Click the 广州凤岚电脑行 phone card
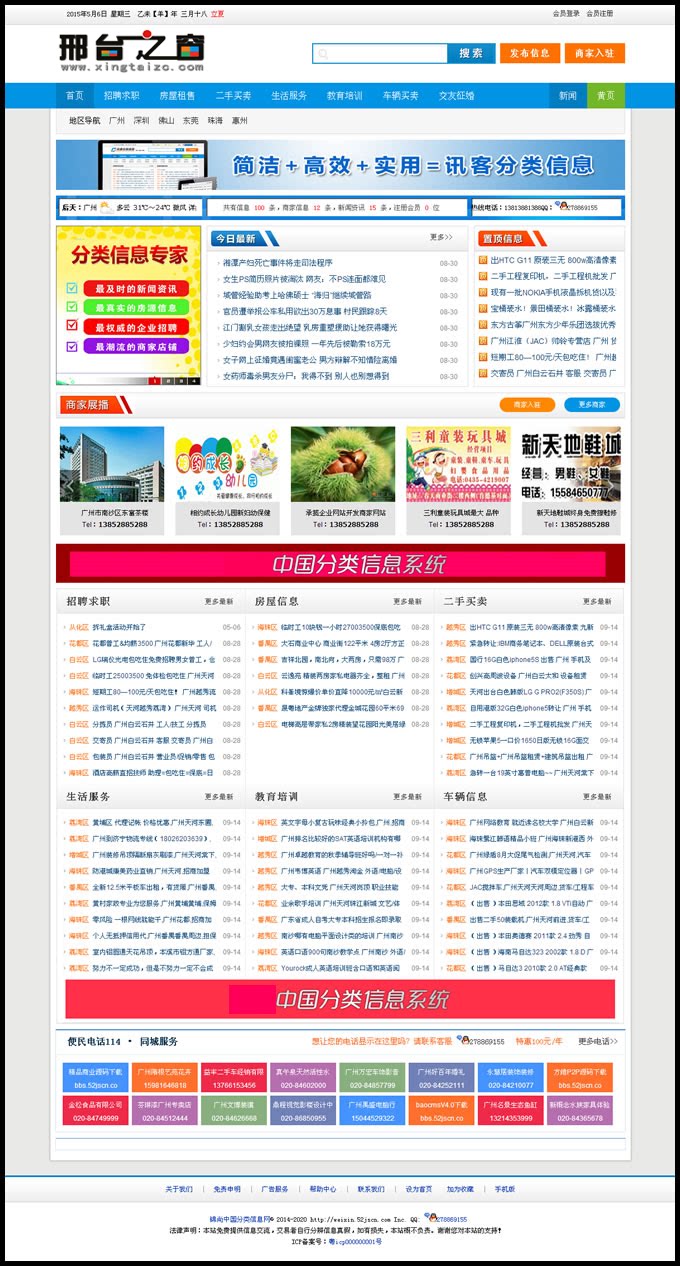Viewport: 680px width, 1266px height. (x=372, y=1111)
